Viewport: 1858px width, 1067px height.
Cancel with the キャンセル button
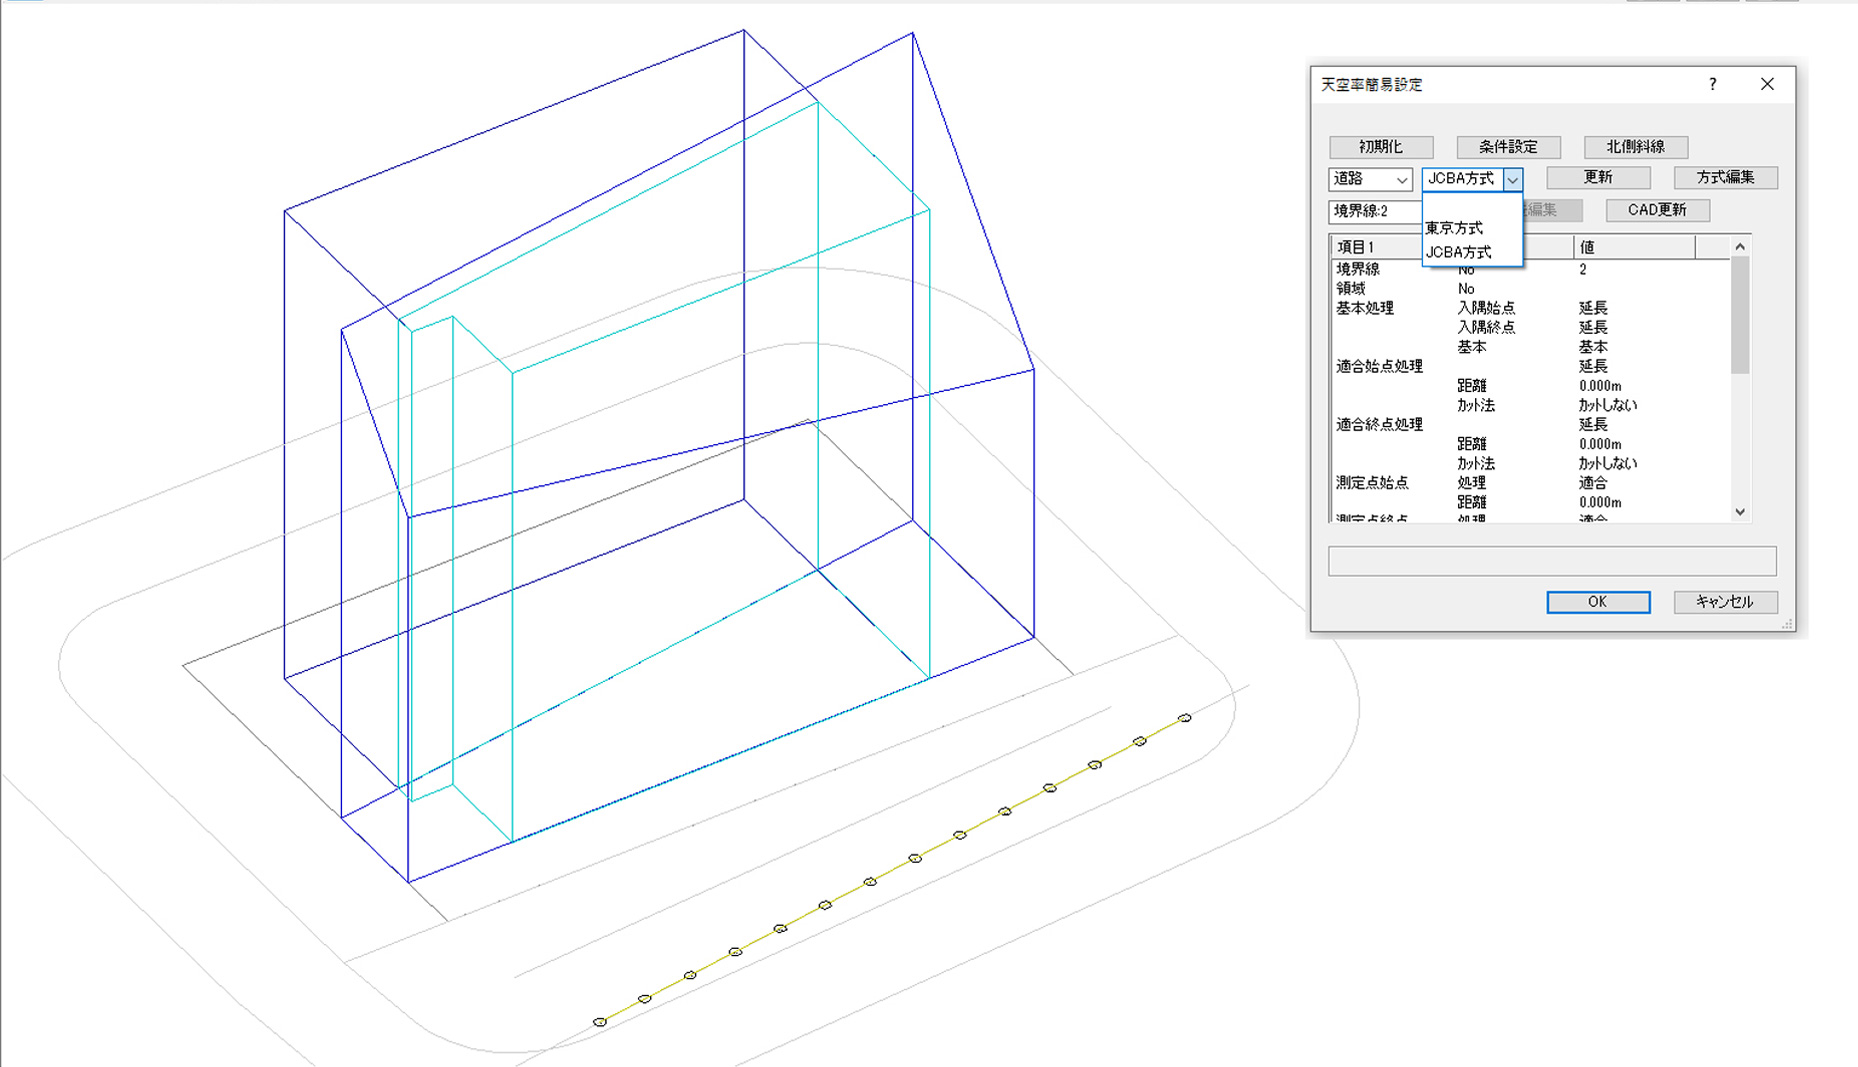pyautogui.click(x=1725, y=602)
